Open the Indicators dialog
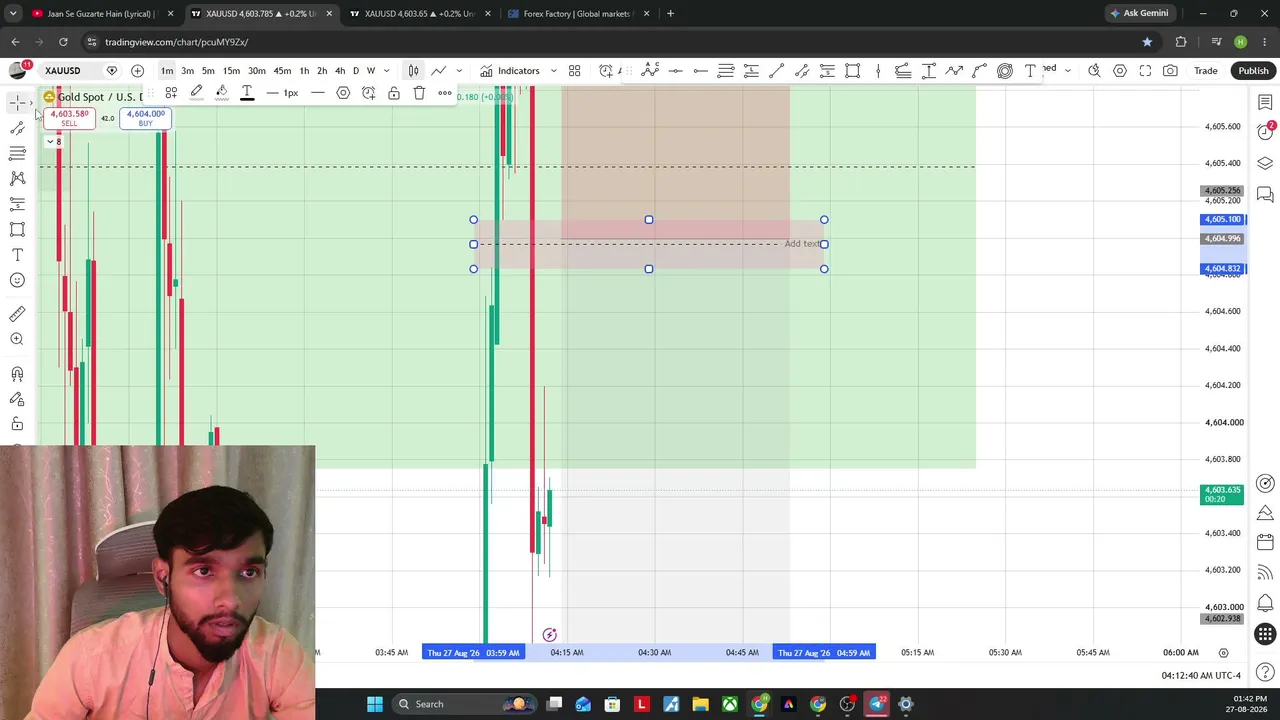 pos(510,71)
